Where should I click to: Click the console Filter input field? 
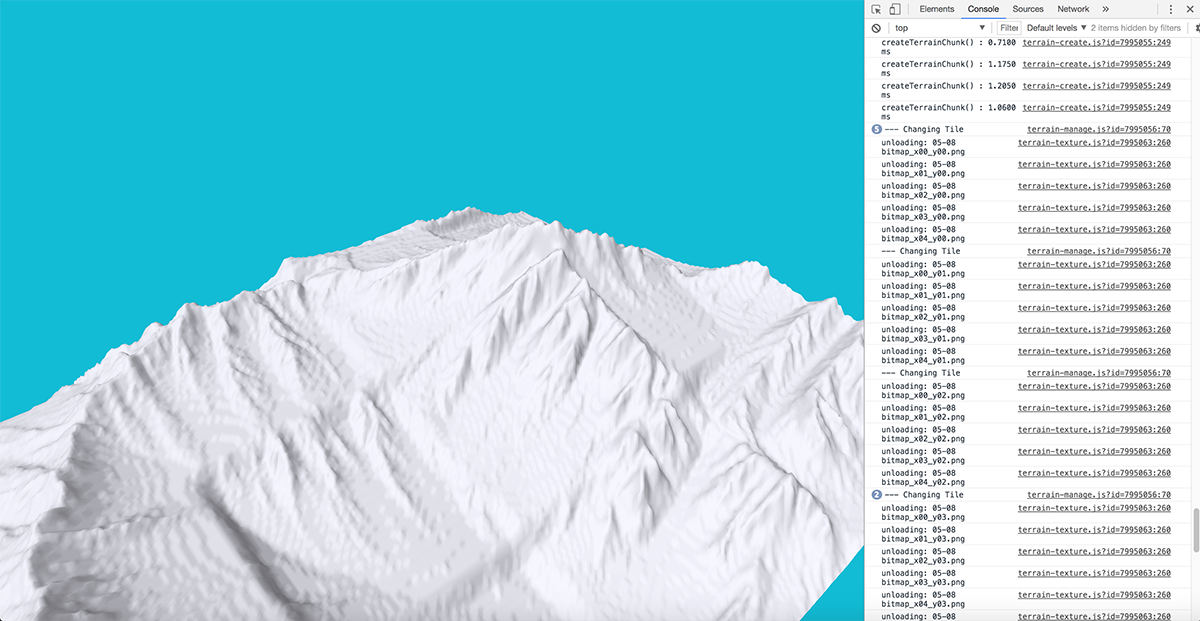(x=1009, y=28)
